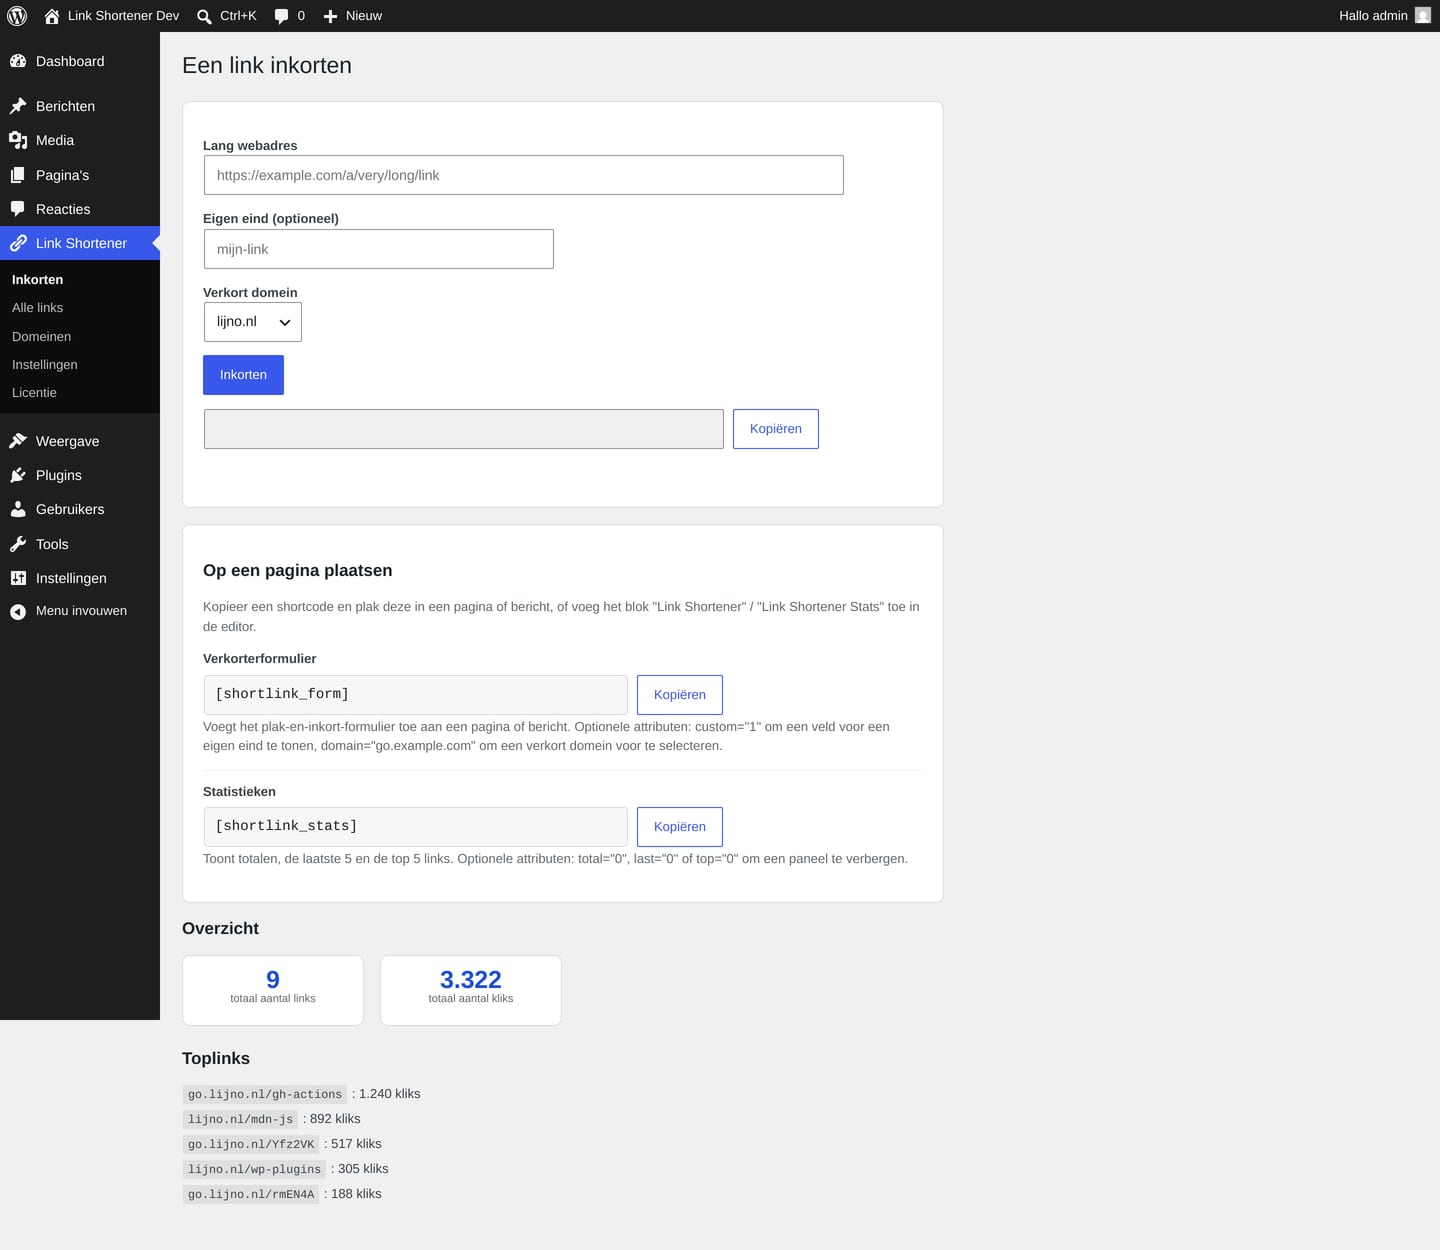The height and width of the screenshot is (1250, 1440).
Task: Click the Weergave brush icon
Action: [x=18, y=441]
